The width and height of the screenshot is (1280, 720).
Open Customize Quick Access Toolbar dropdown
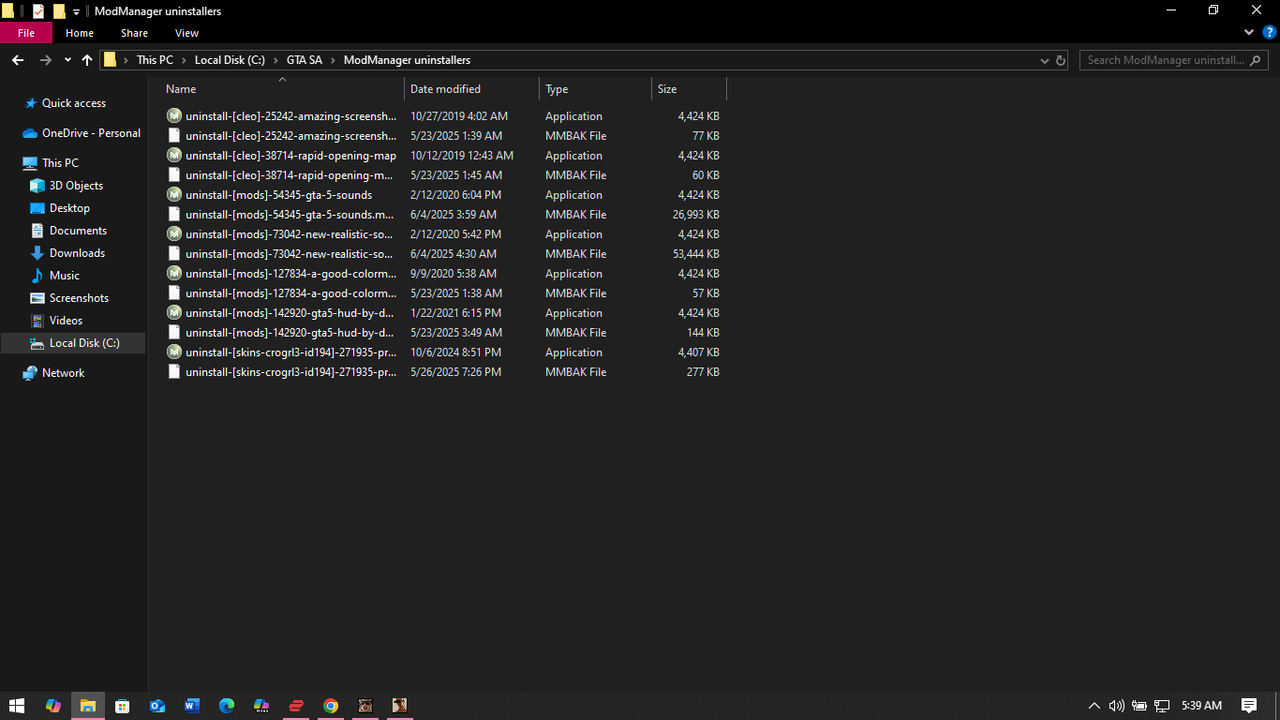pyautogui.click(x=76, y=12)
